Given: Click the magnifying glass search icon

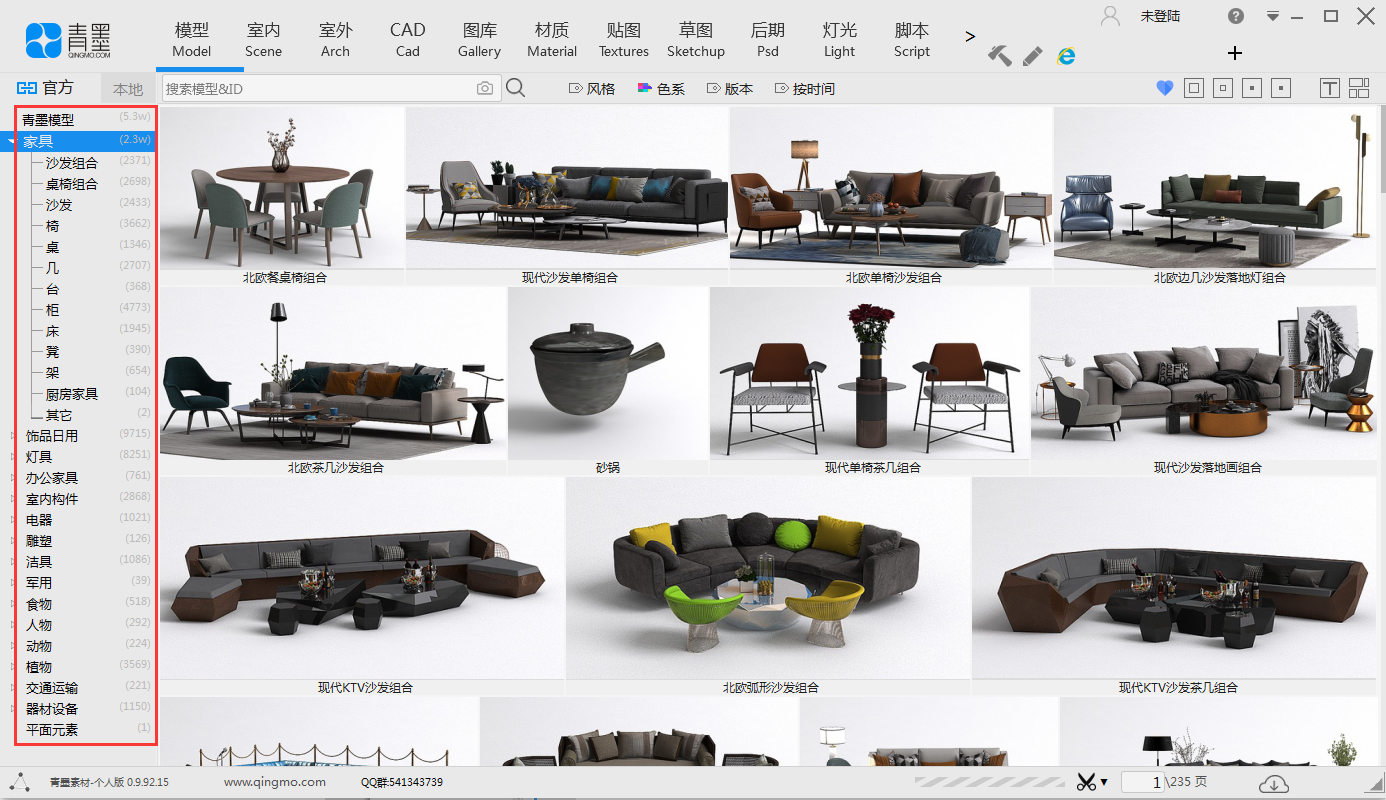Looking at the screenshot, I should click(x=515, y=89).
